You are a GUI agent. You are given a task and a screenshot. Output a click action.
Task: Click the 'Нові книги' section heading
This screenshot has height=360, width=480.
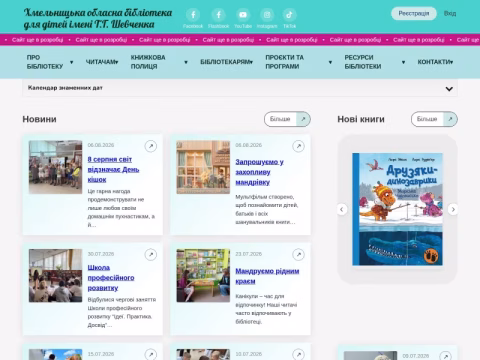click(x=361, y=119)
